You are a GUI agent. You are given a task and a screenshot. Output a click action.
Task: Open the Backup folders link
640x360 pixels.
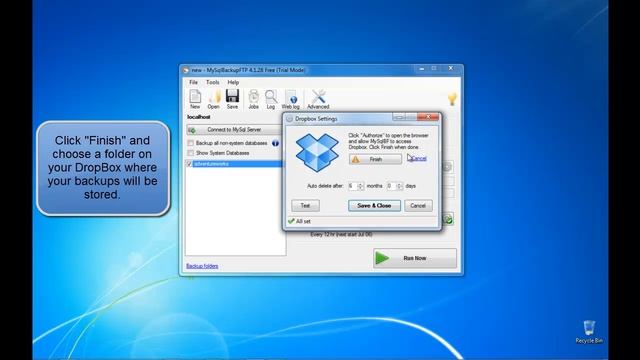tap(202, 266)
